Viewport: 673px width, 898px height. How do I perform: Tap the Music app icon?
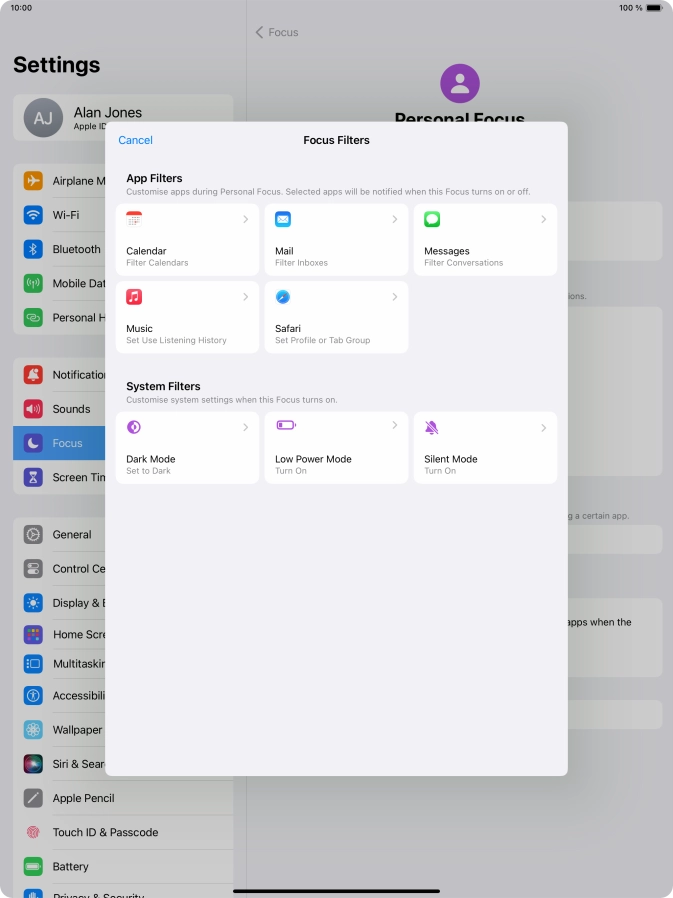134,297
